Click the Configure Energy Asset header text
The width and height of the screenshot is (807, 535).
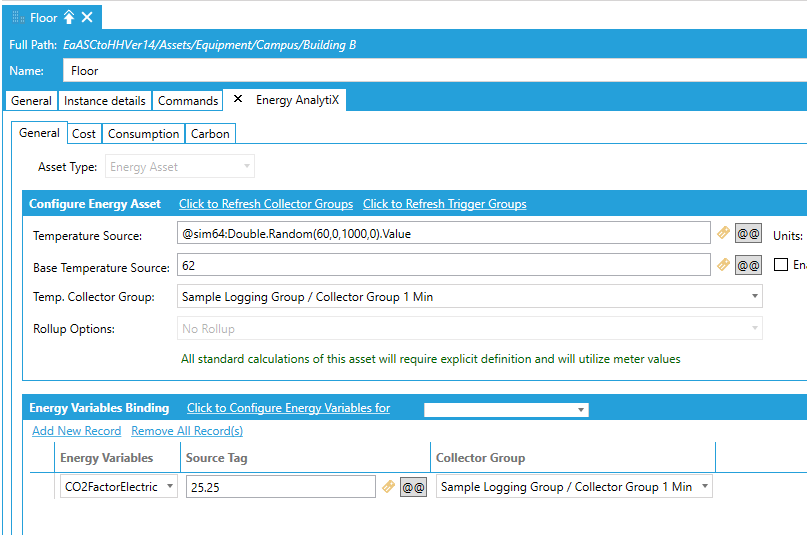click(95, 204)
